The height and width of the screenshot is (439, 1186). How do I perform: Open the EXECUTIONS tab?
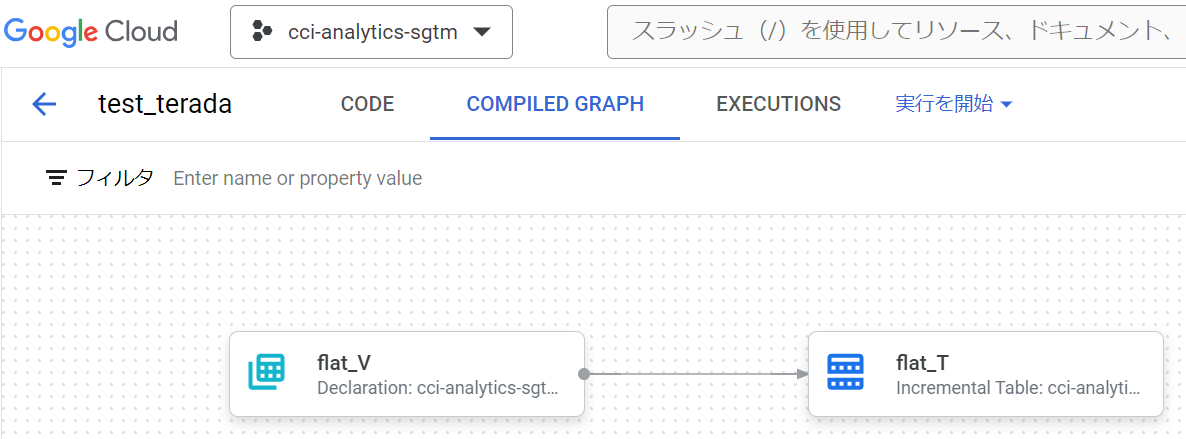click(x=778, y=104)
